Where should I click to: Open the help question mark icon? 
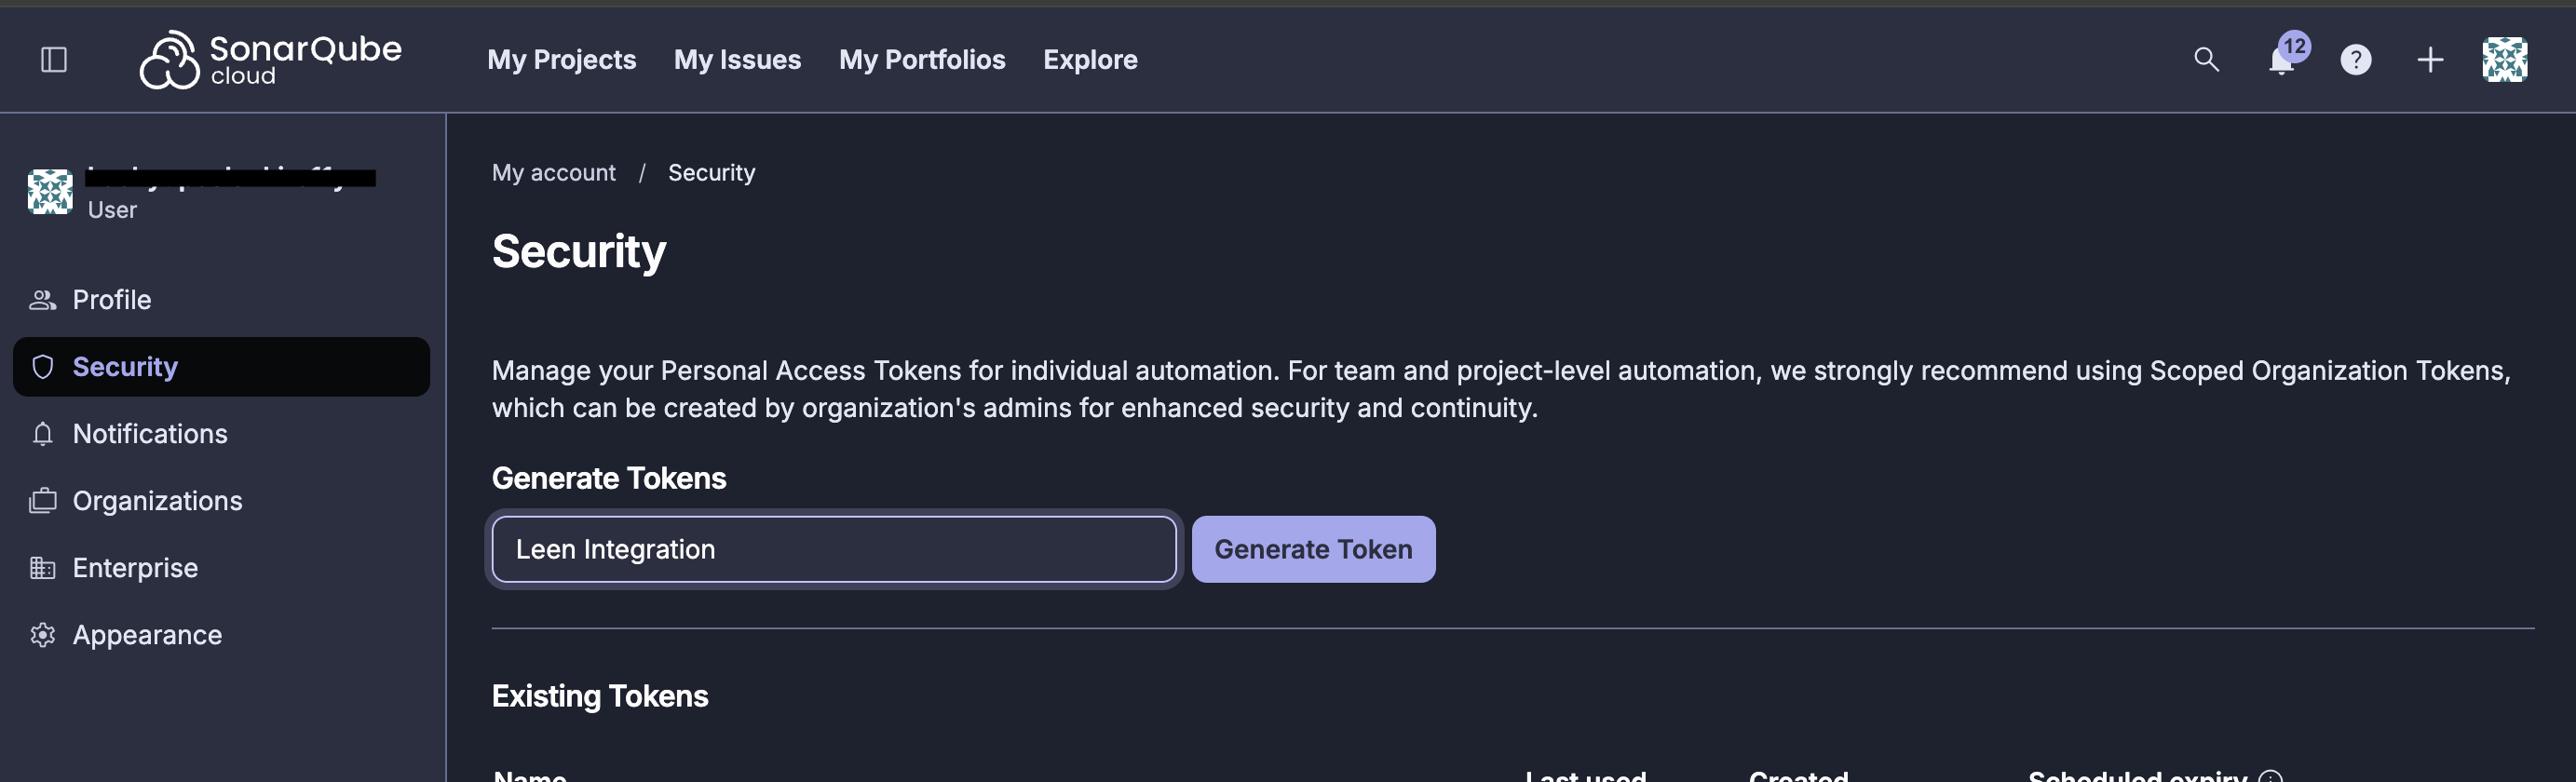click(2355, 60)
